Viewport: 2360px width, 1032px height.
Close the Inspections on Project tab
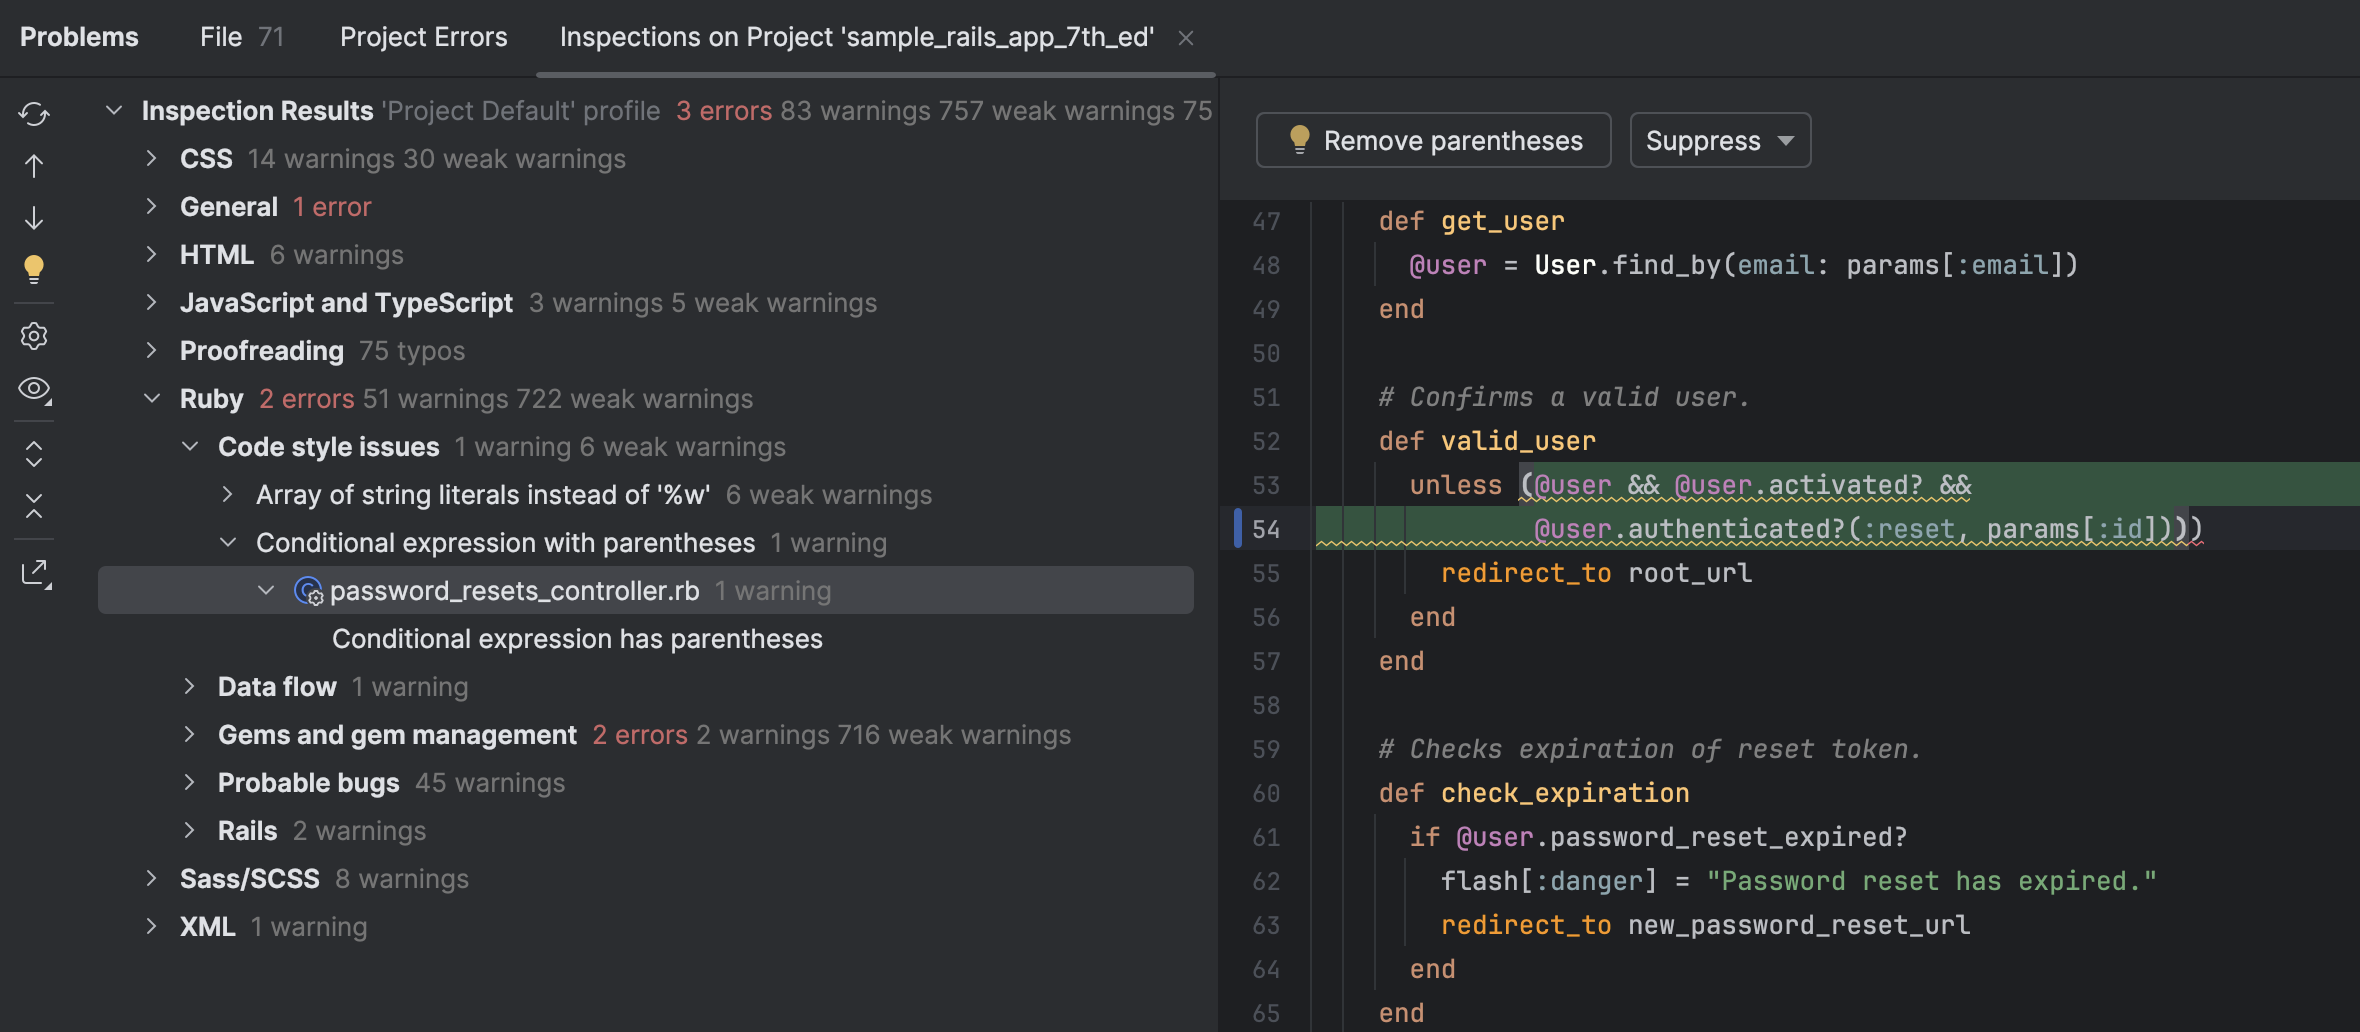[x=1186, y=38]
